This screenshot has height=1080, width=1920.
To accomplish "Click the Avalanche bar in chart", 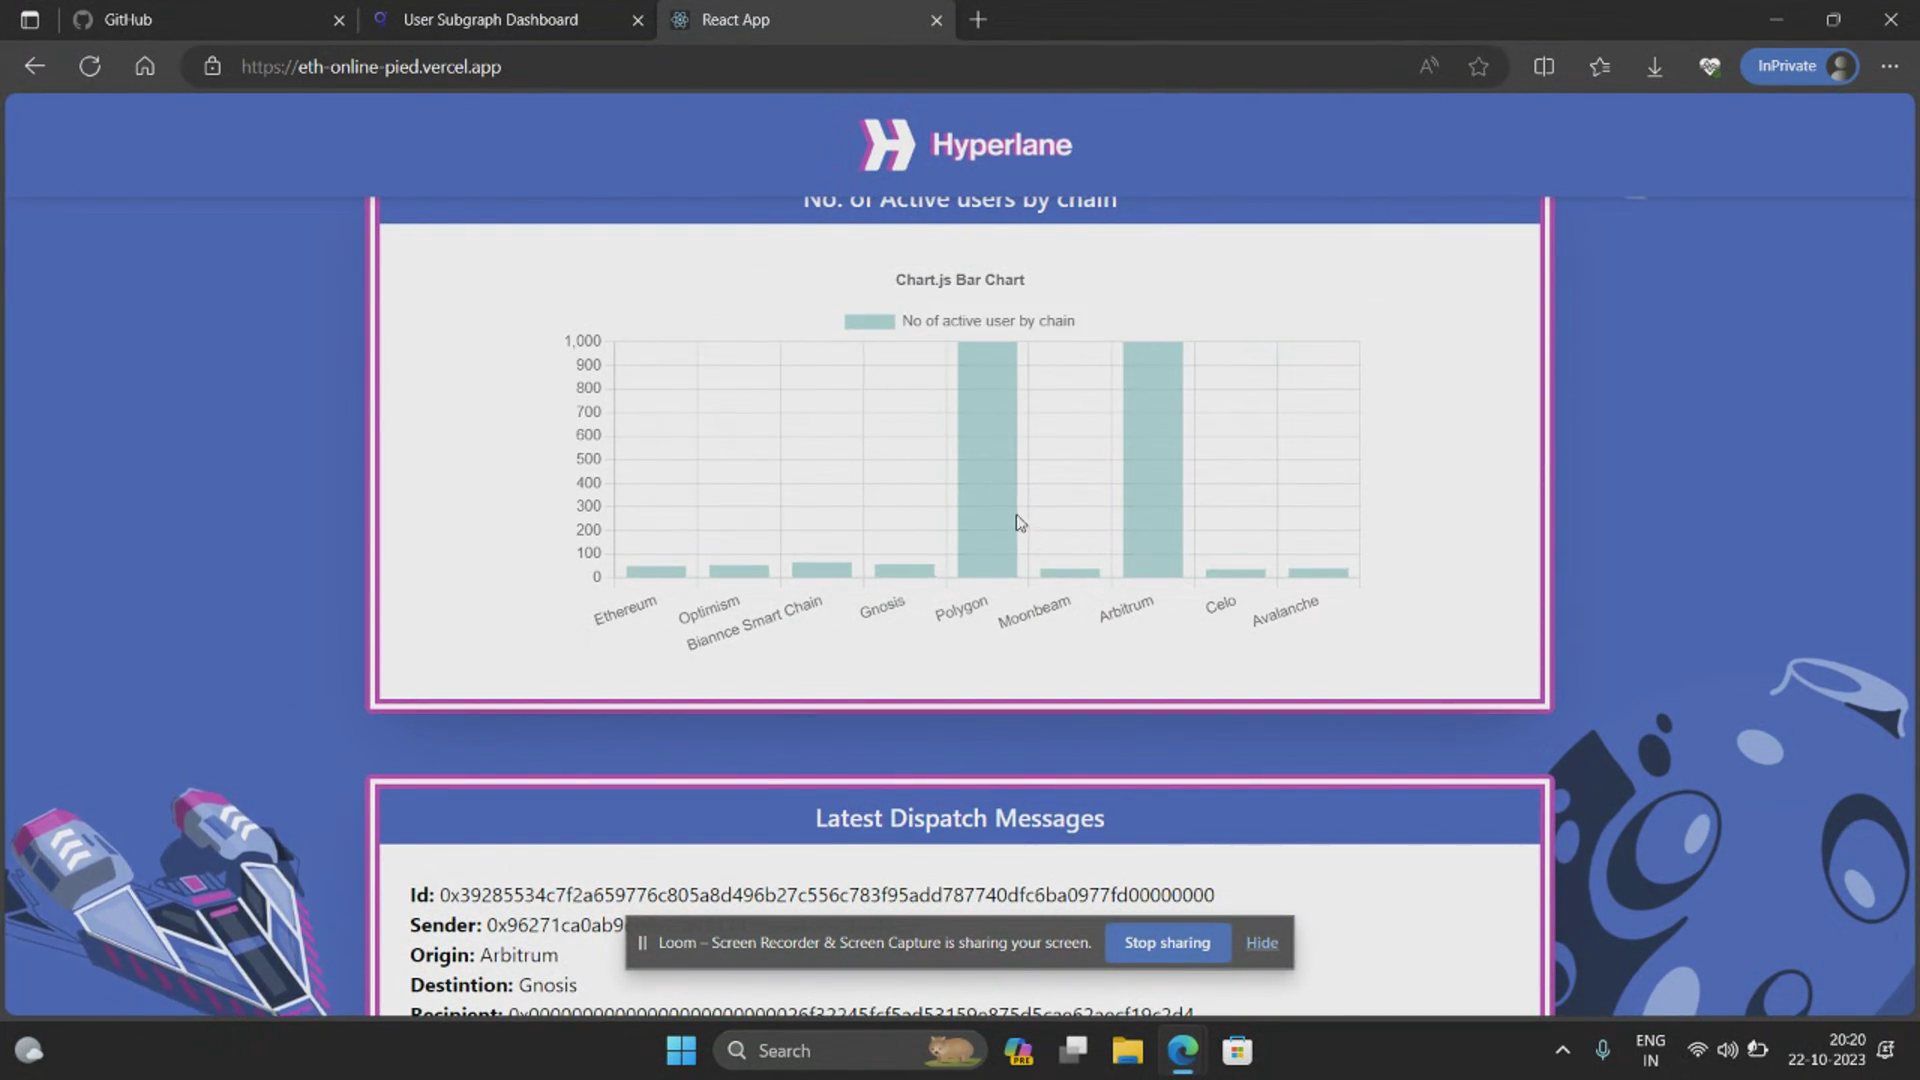I will (x=1318, y=573).
